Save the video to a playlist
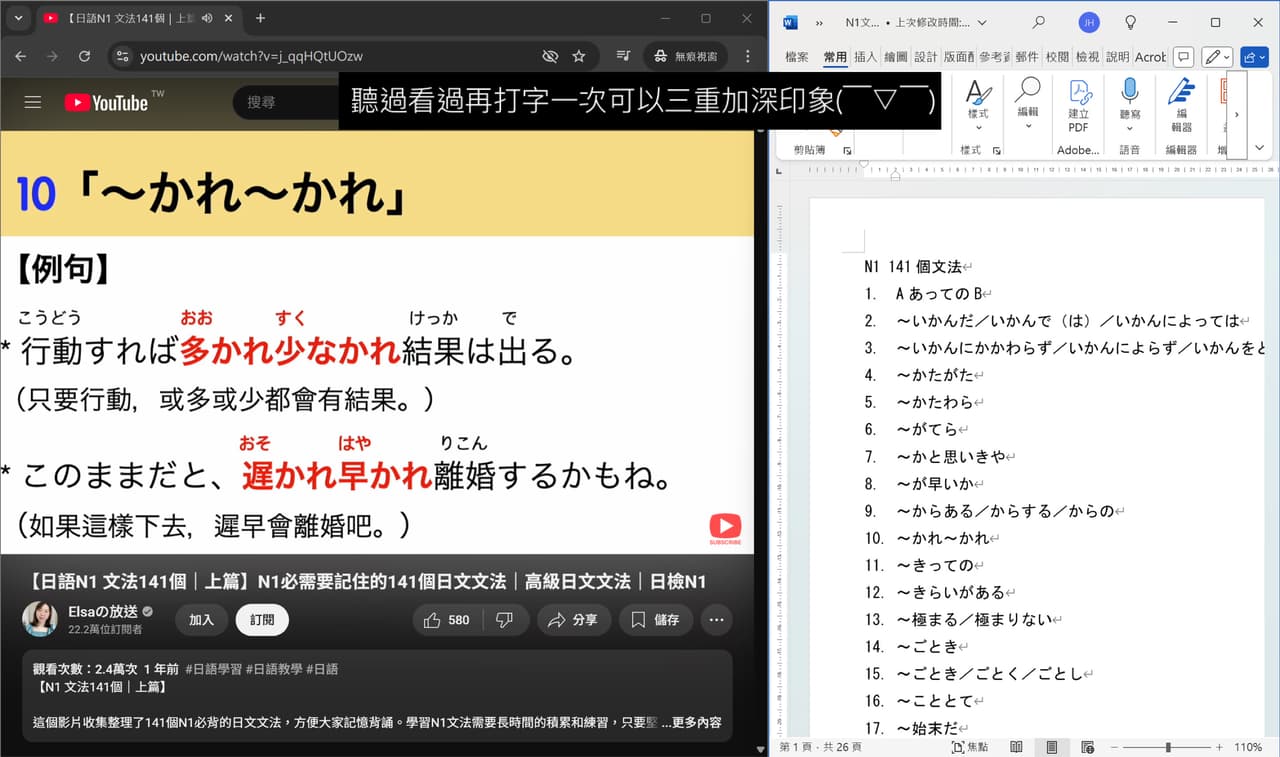 tap(656, 620)
